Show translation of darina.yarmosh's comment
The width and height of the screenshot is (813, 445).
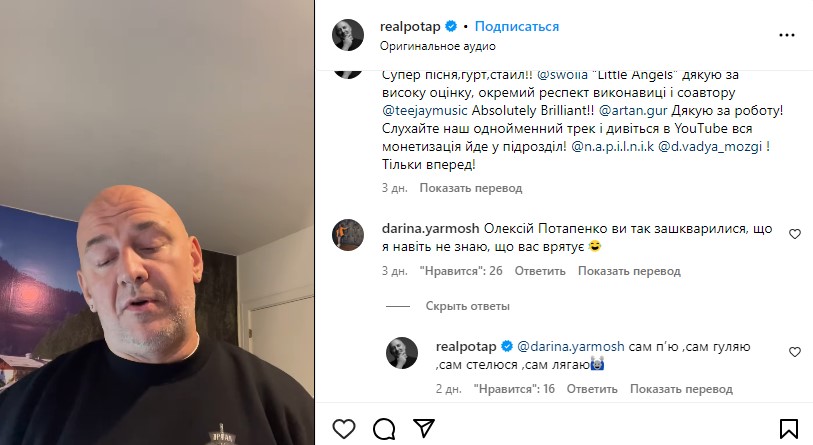point(629,271)
